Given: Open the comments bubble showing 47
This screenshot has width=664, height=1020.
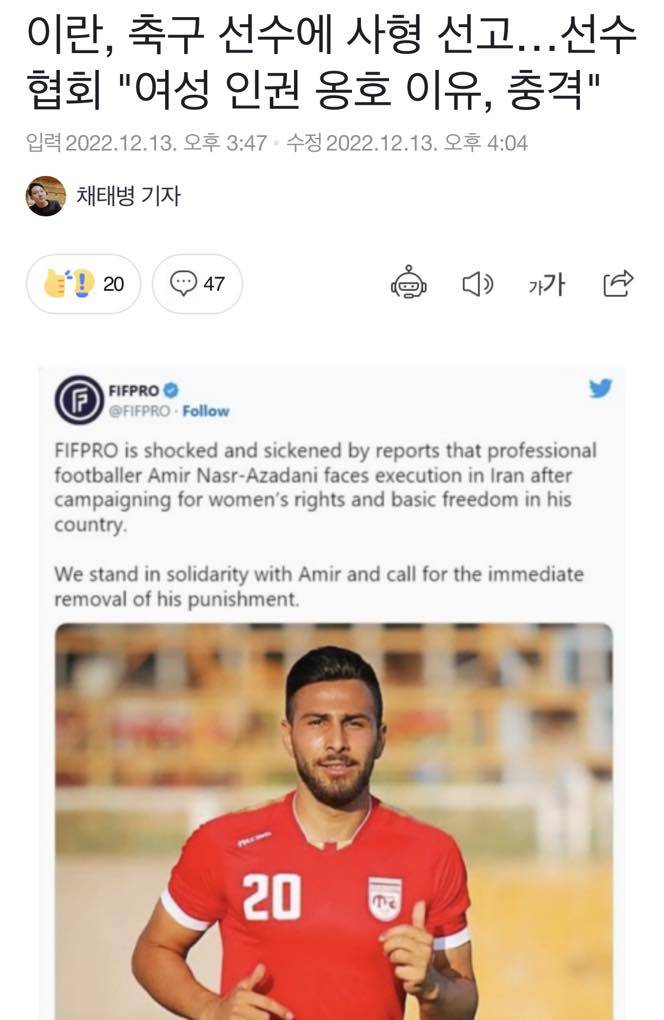Looking at the screenshot, I should click(197, 284).
